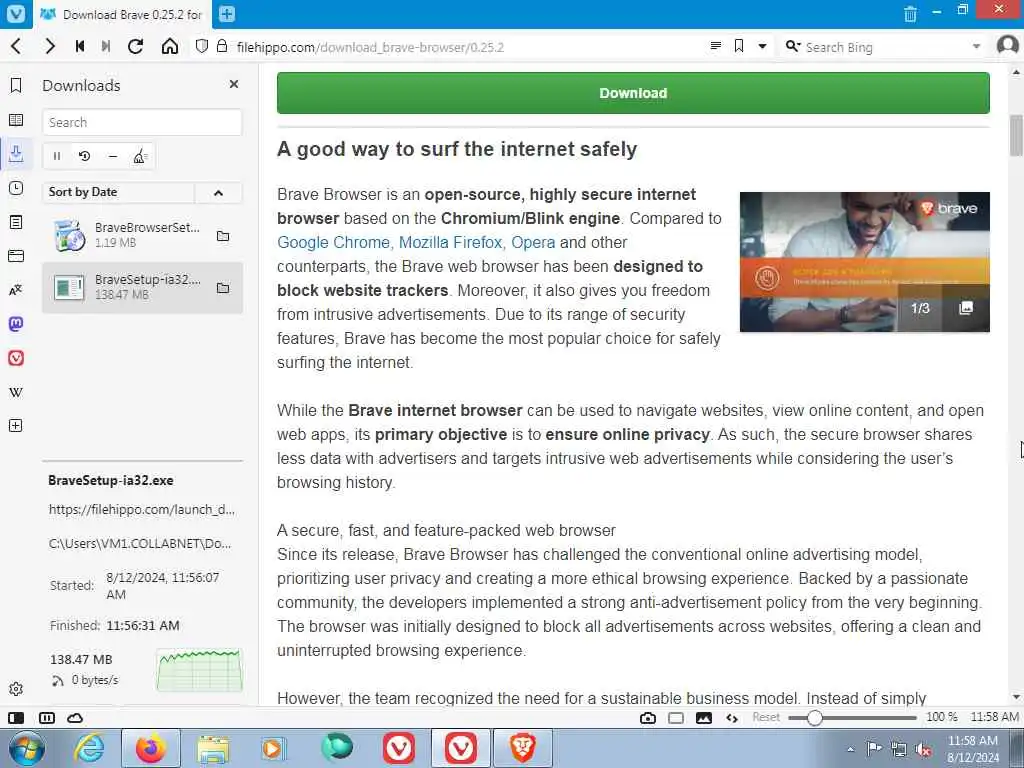
Task: Go to the home page
Action: click(170, 46)
